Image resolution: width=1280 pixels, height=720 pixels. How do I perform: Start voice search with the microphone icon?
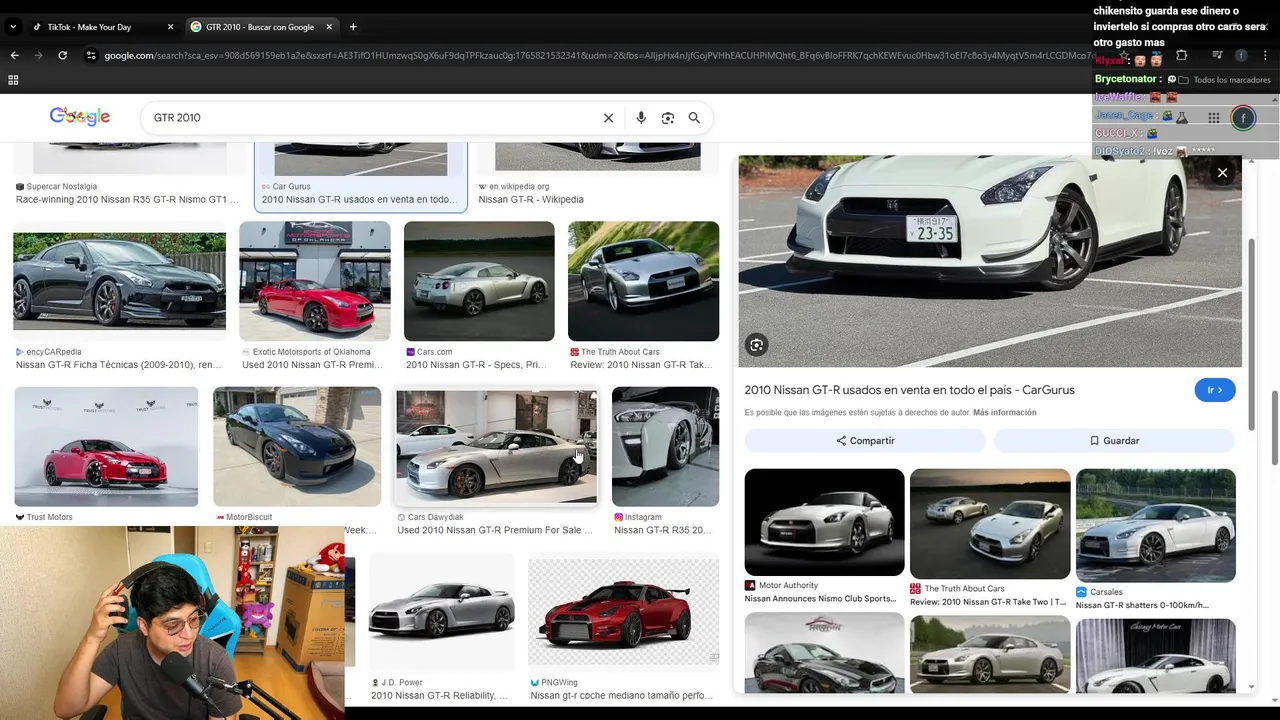(641, 118)
